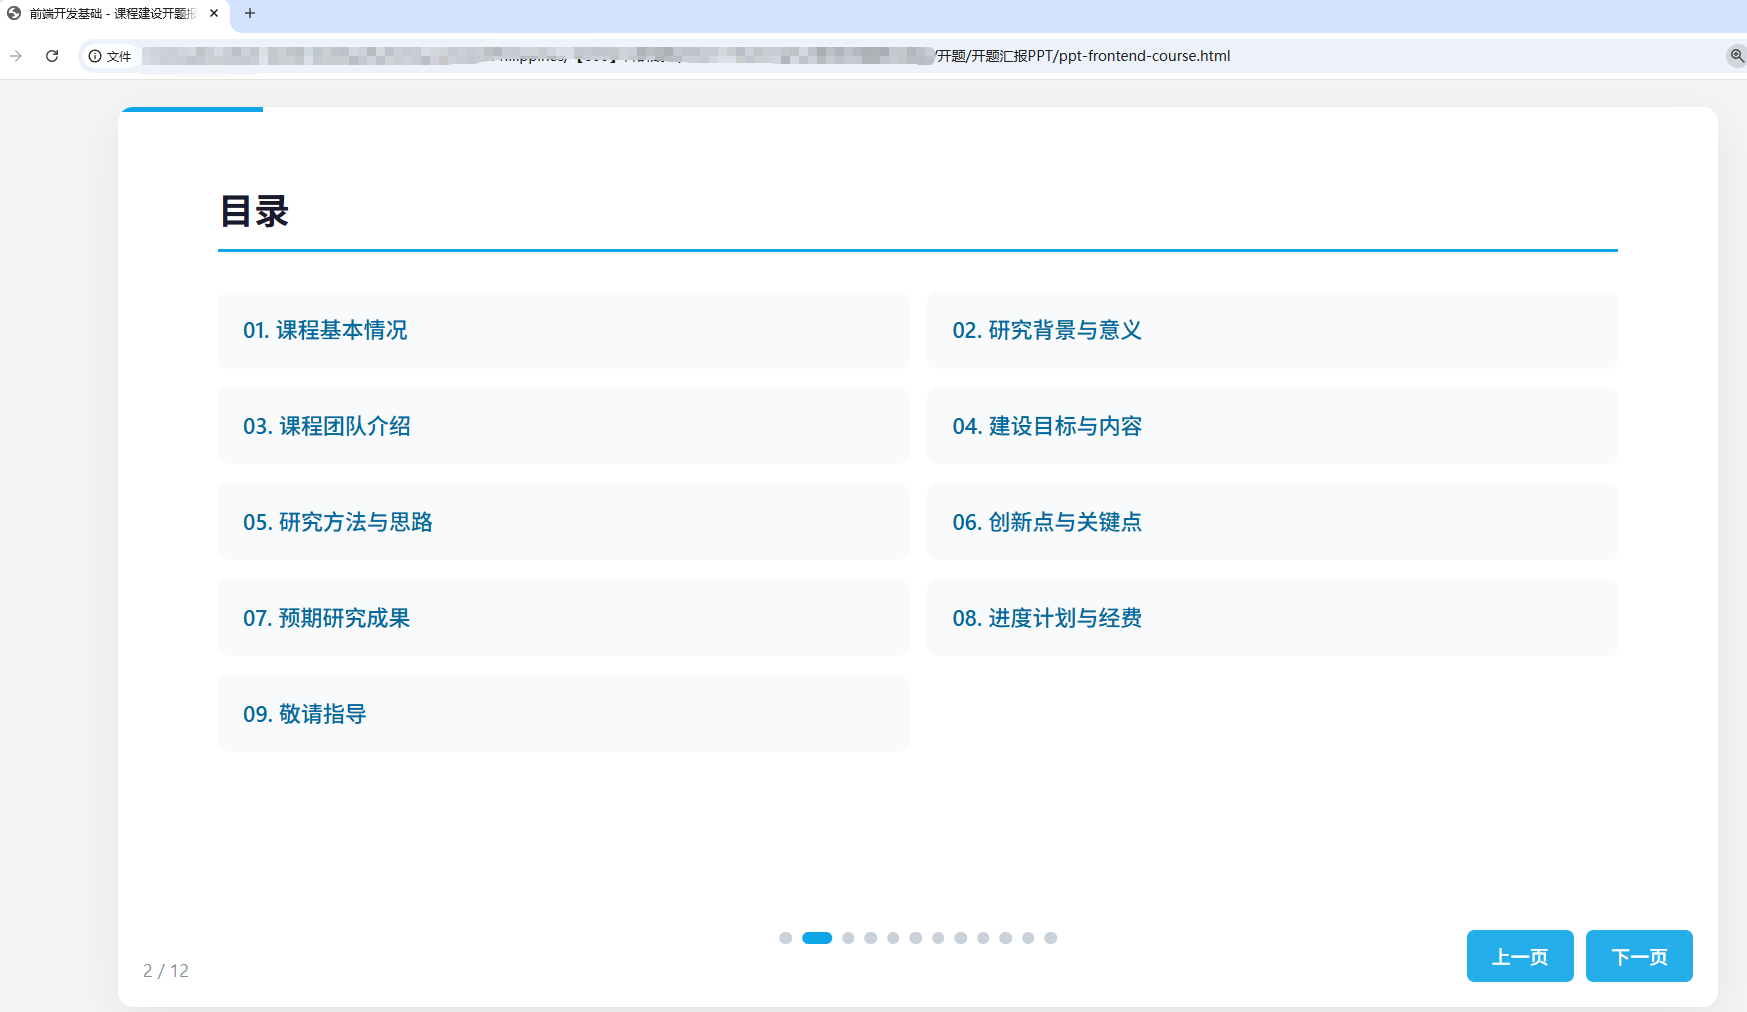Reload the page with the refresh icon
The image size is (1747, 1012).
(x=52, y=56)
